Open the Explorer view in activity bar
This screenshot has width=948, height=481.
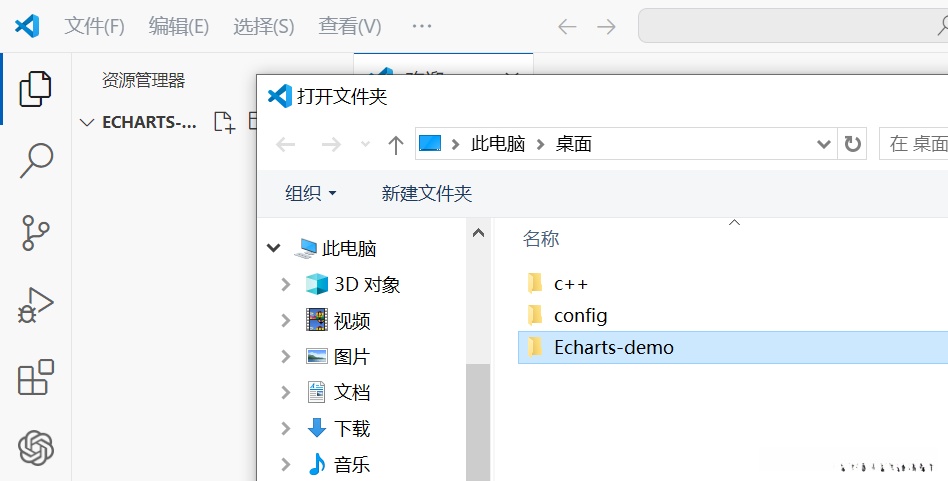[x=35, y=89]
